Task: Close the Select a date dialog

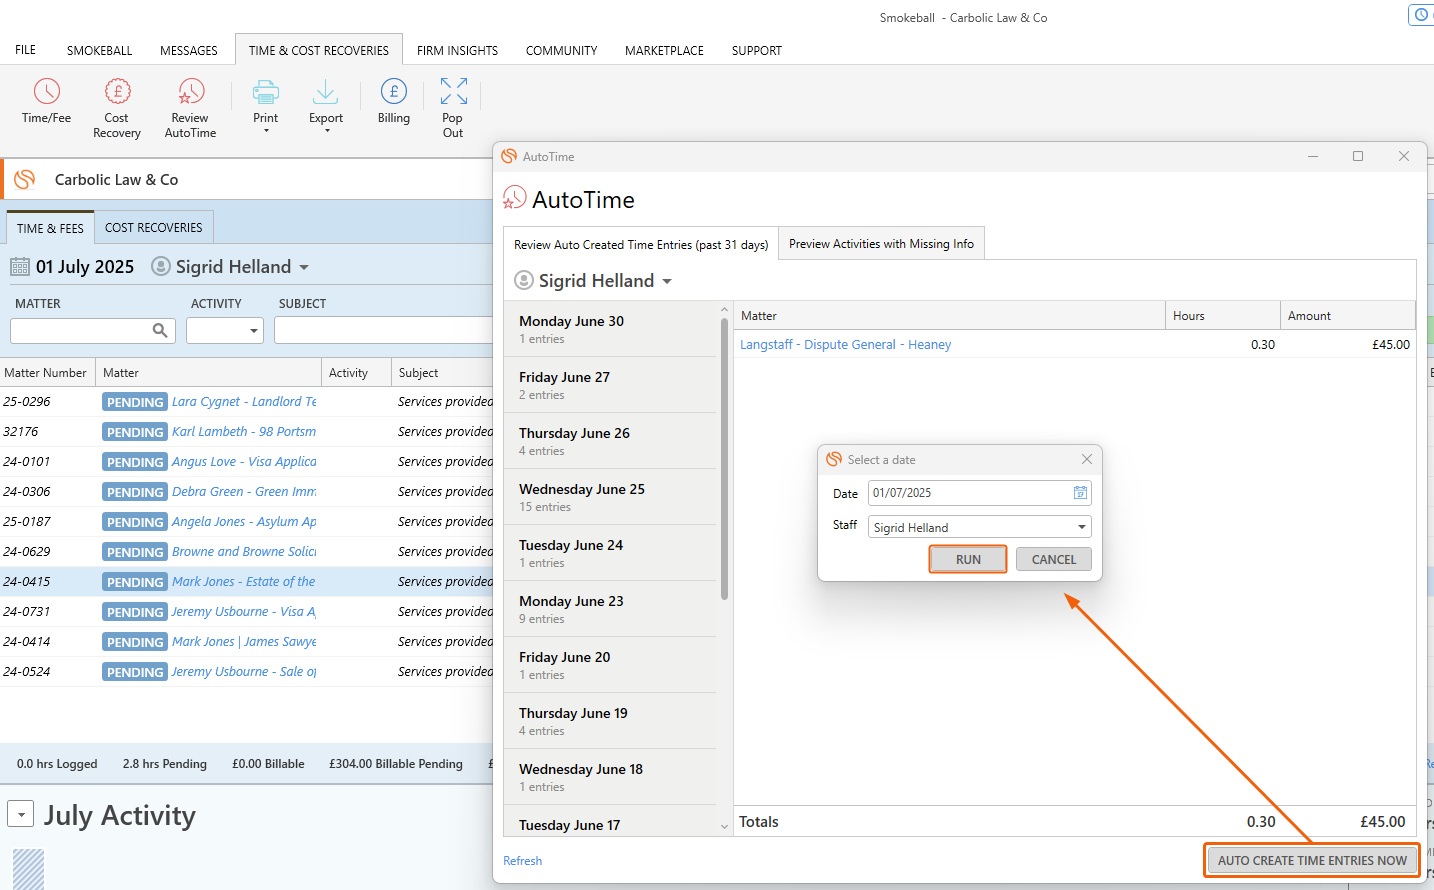Action: (1087, 459)
